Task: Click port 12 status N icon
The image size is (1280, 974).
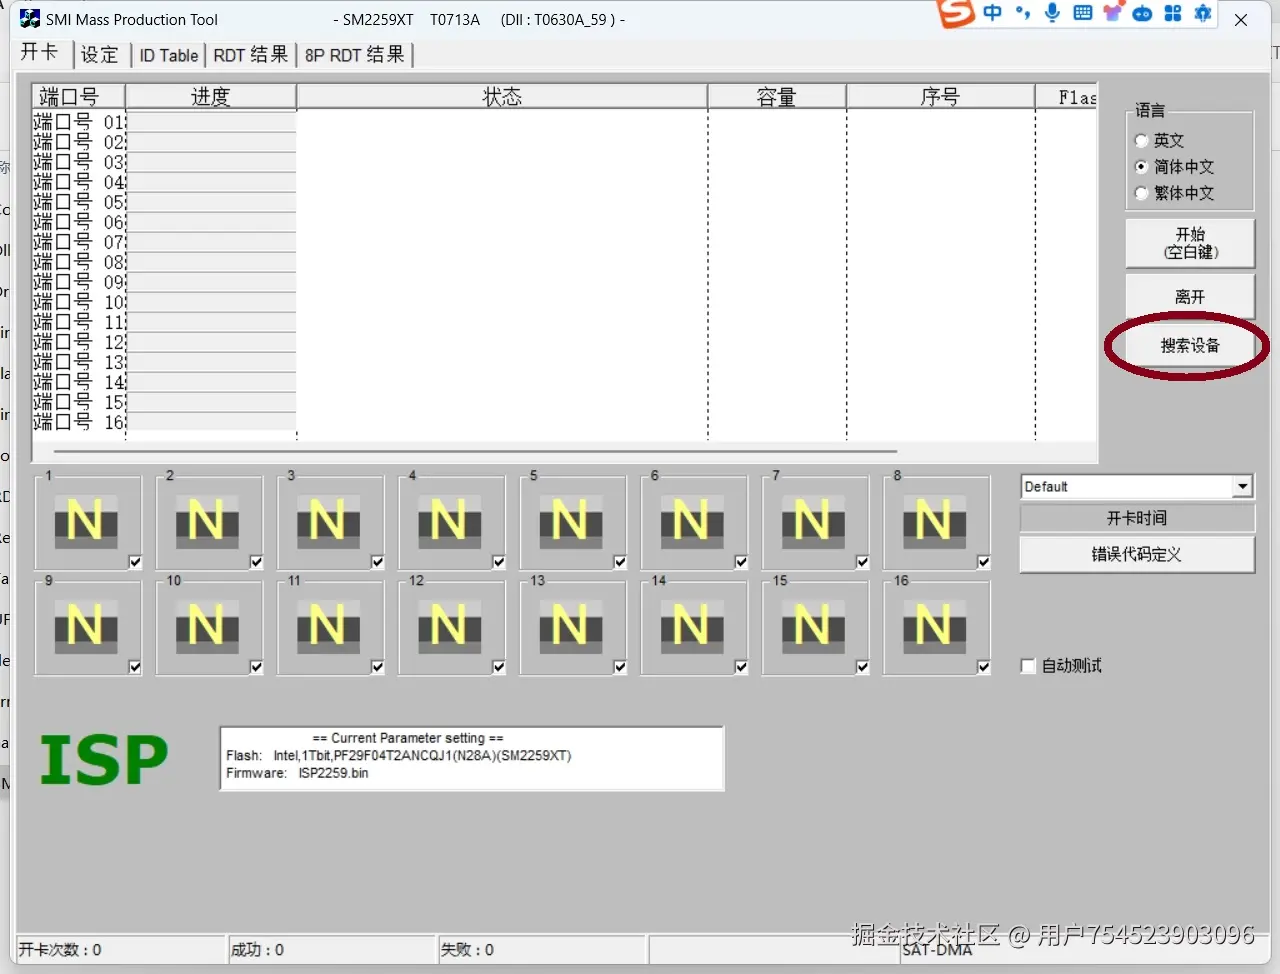Action: click(x=449, y=627)
